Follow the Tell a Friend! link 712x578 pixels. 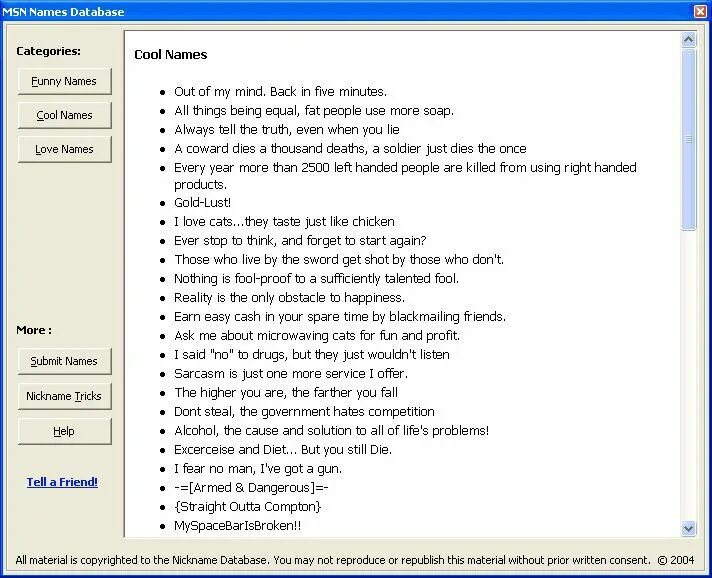(62, 482)
